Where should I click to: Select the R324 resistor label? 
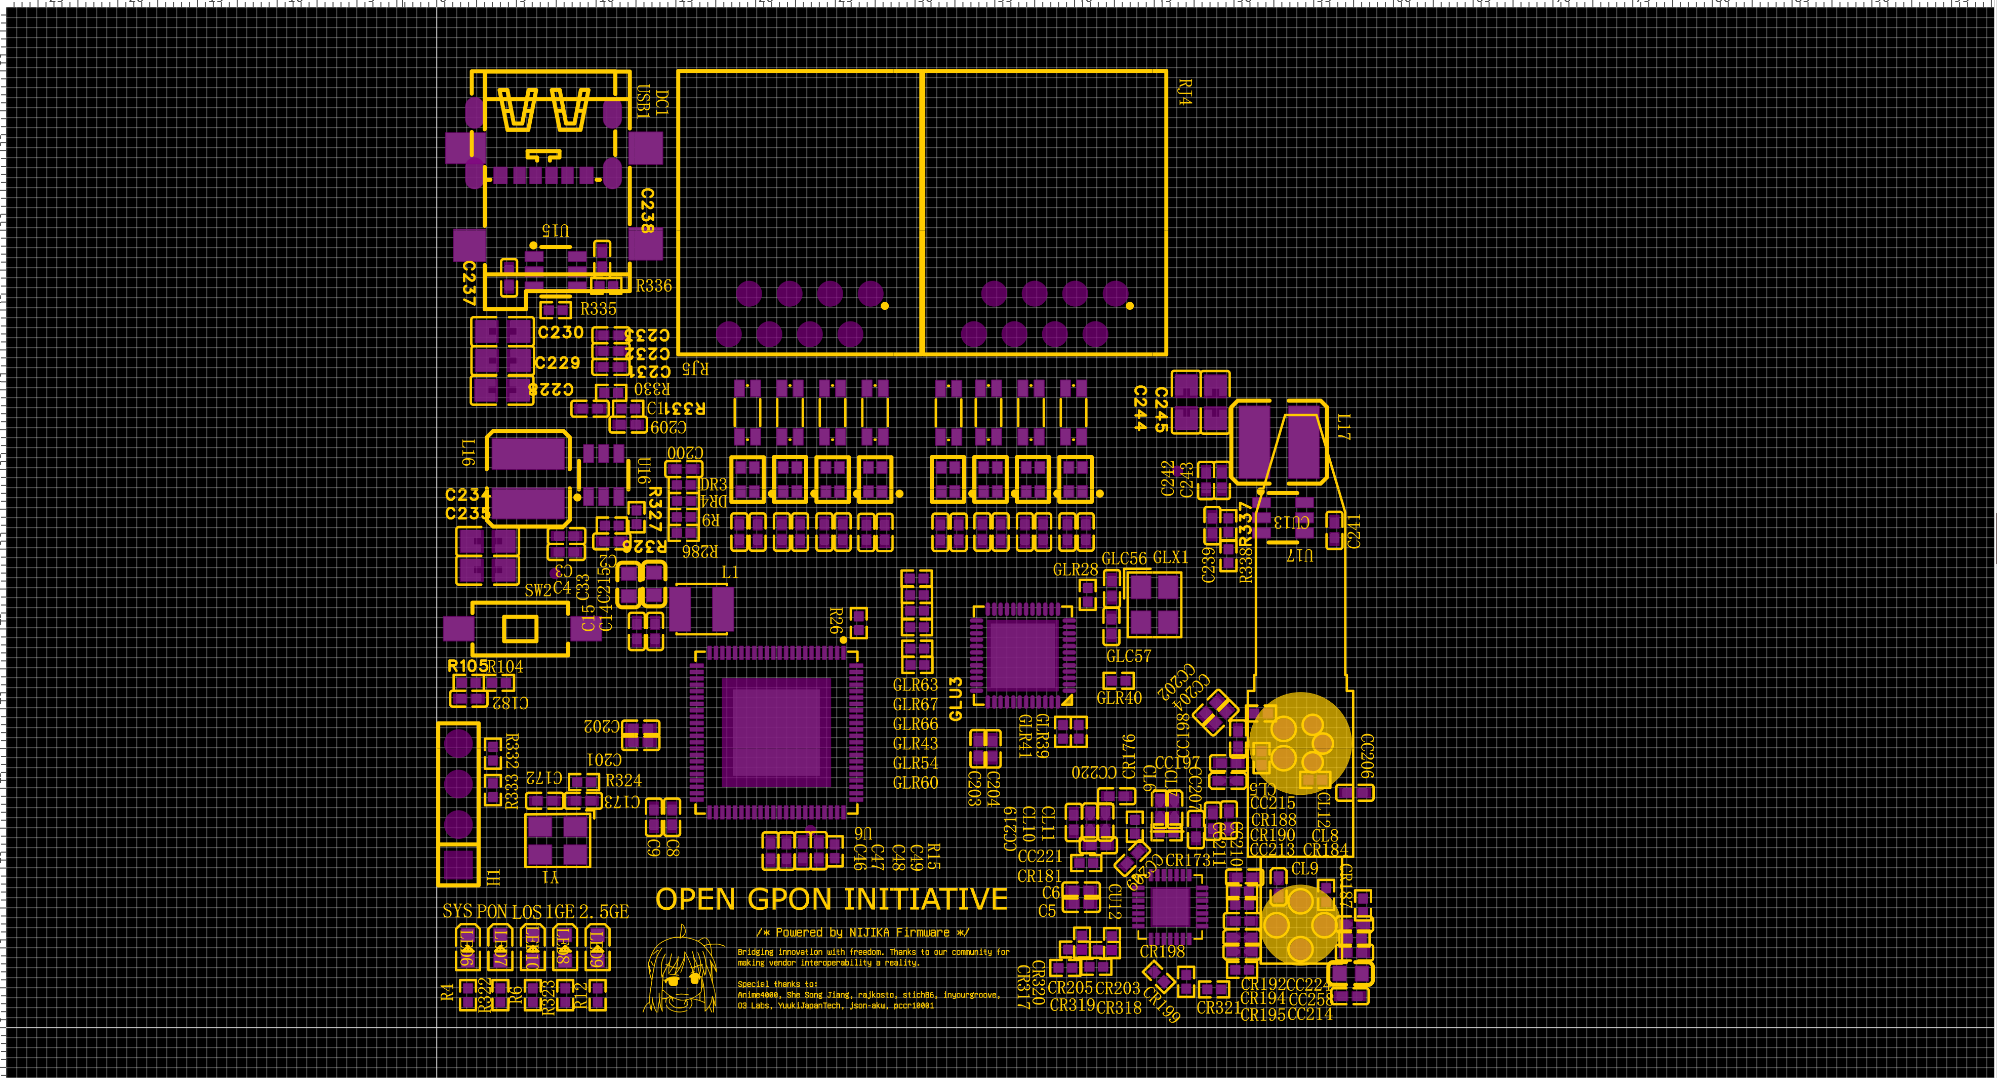click(623, 780)
